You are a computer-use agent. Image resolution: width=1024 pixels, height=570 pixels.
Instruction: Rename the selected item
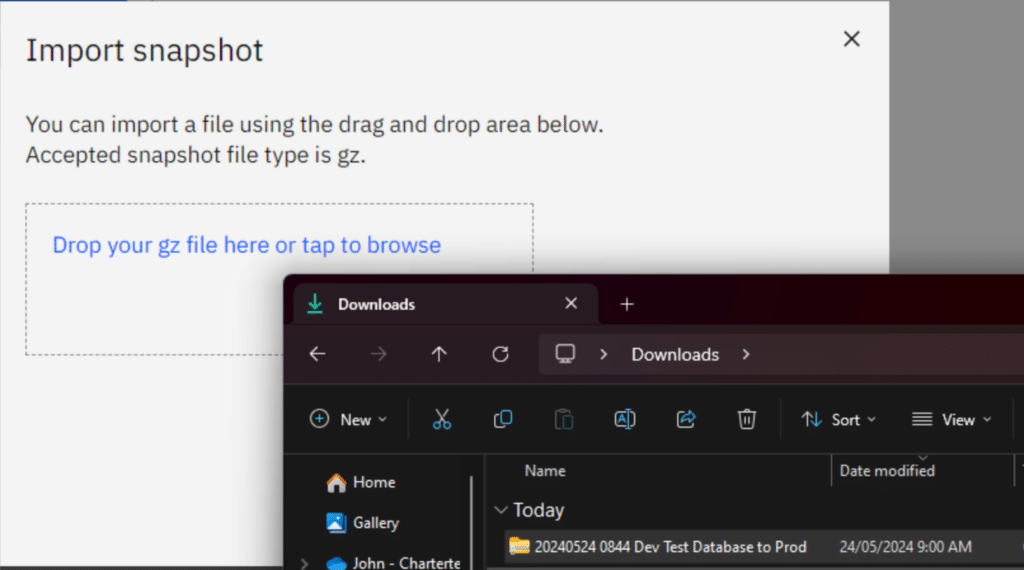pyautogui.click(x=625, y=419)
